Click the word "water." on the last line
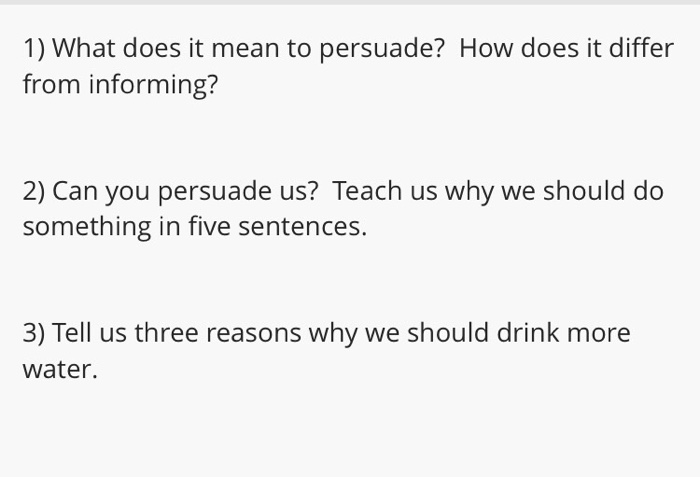 (60, 370)
